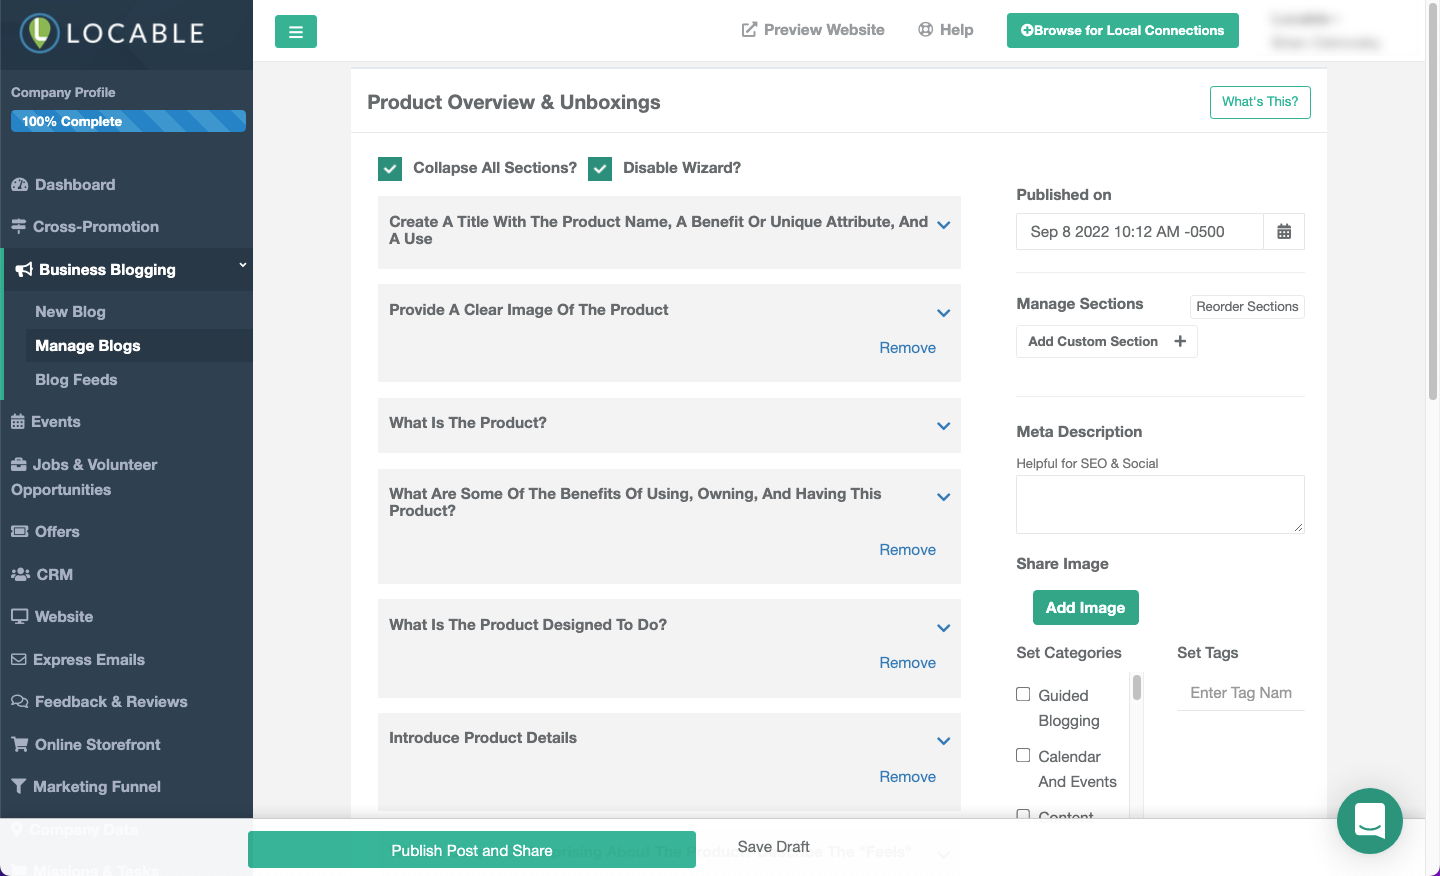
Task: Click the Offers ticket icon
Action: (19, 532)
